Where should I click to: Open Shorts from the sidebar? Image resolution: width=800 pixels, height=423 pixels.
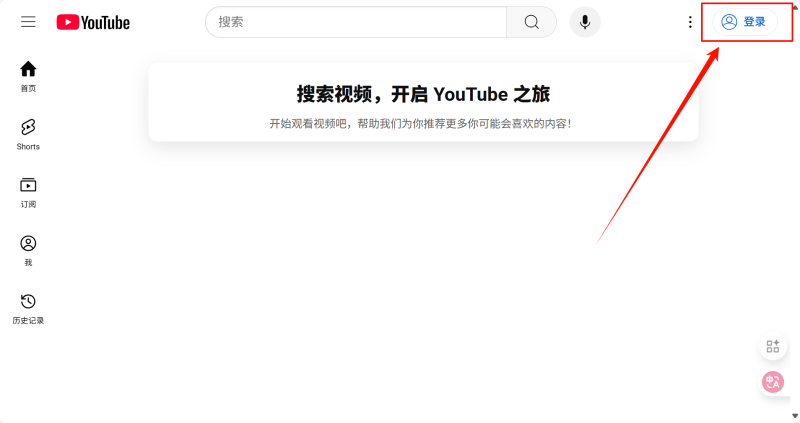[28, 134]
